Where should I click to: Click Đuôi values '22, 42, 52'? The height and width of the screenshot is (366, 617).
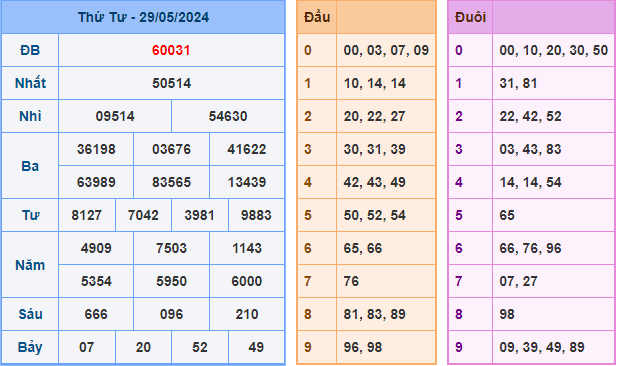(530, 116)
